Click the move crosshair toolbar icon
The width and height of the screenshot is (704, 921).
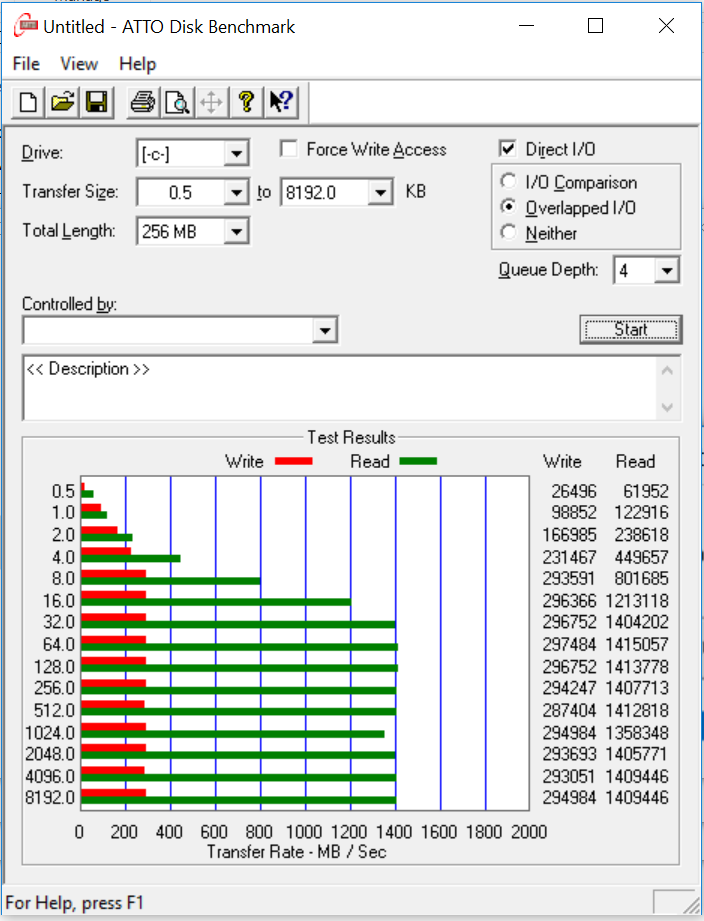coord(211,103)
